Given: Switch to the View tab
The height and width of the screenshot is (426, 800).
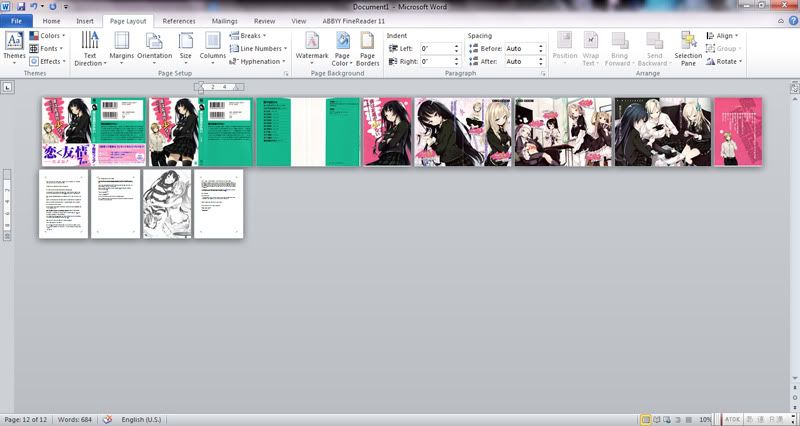Looking at the screenshot, I should tap(298, 21).
